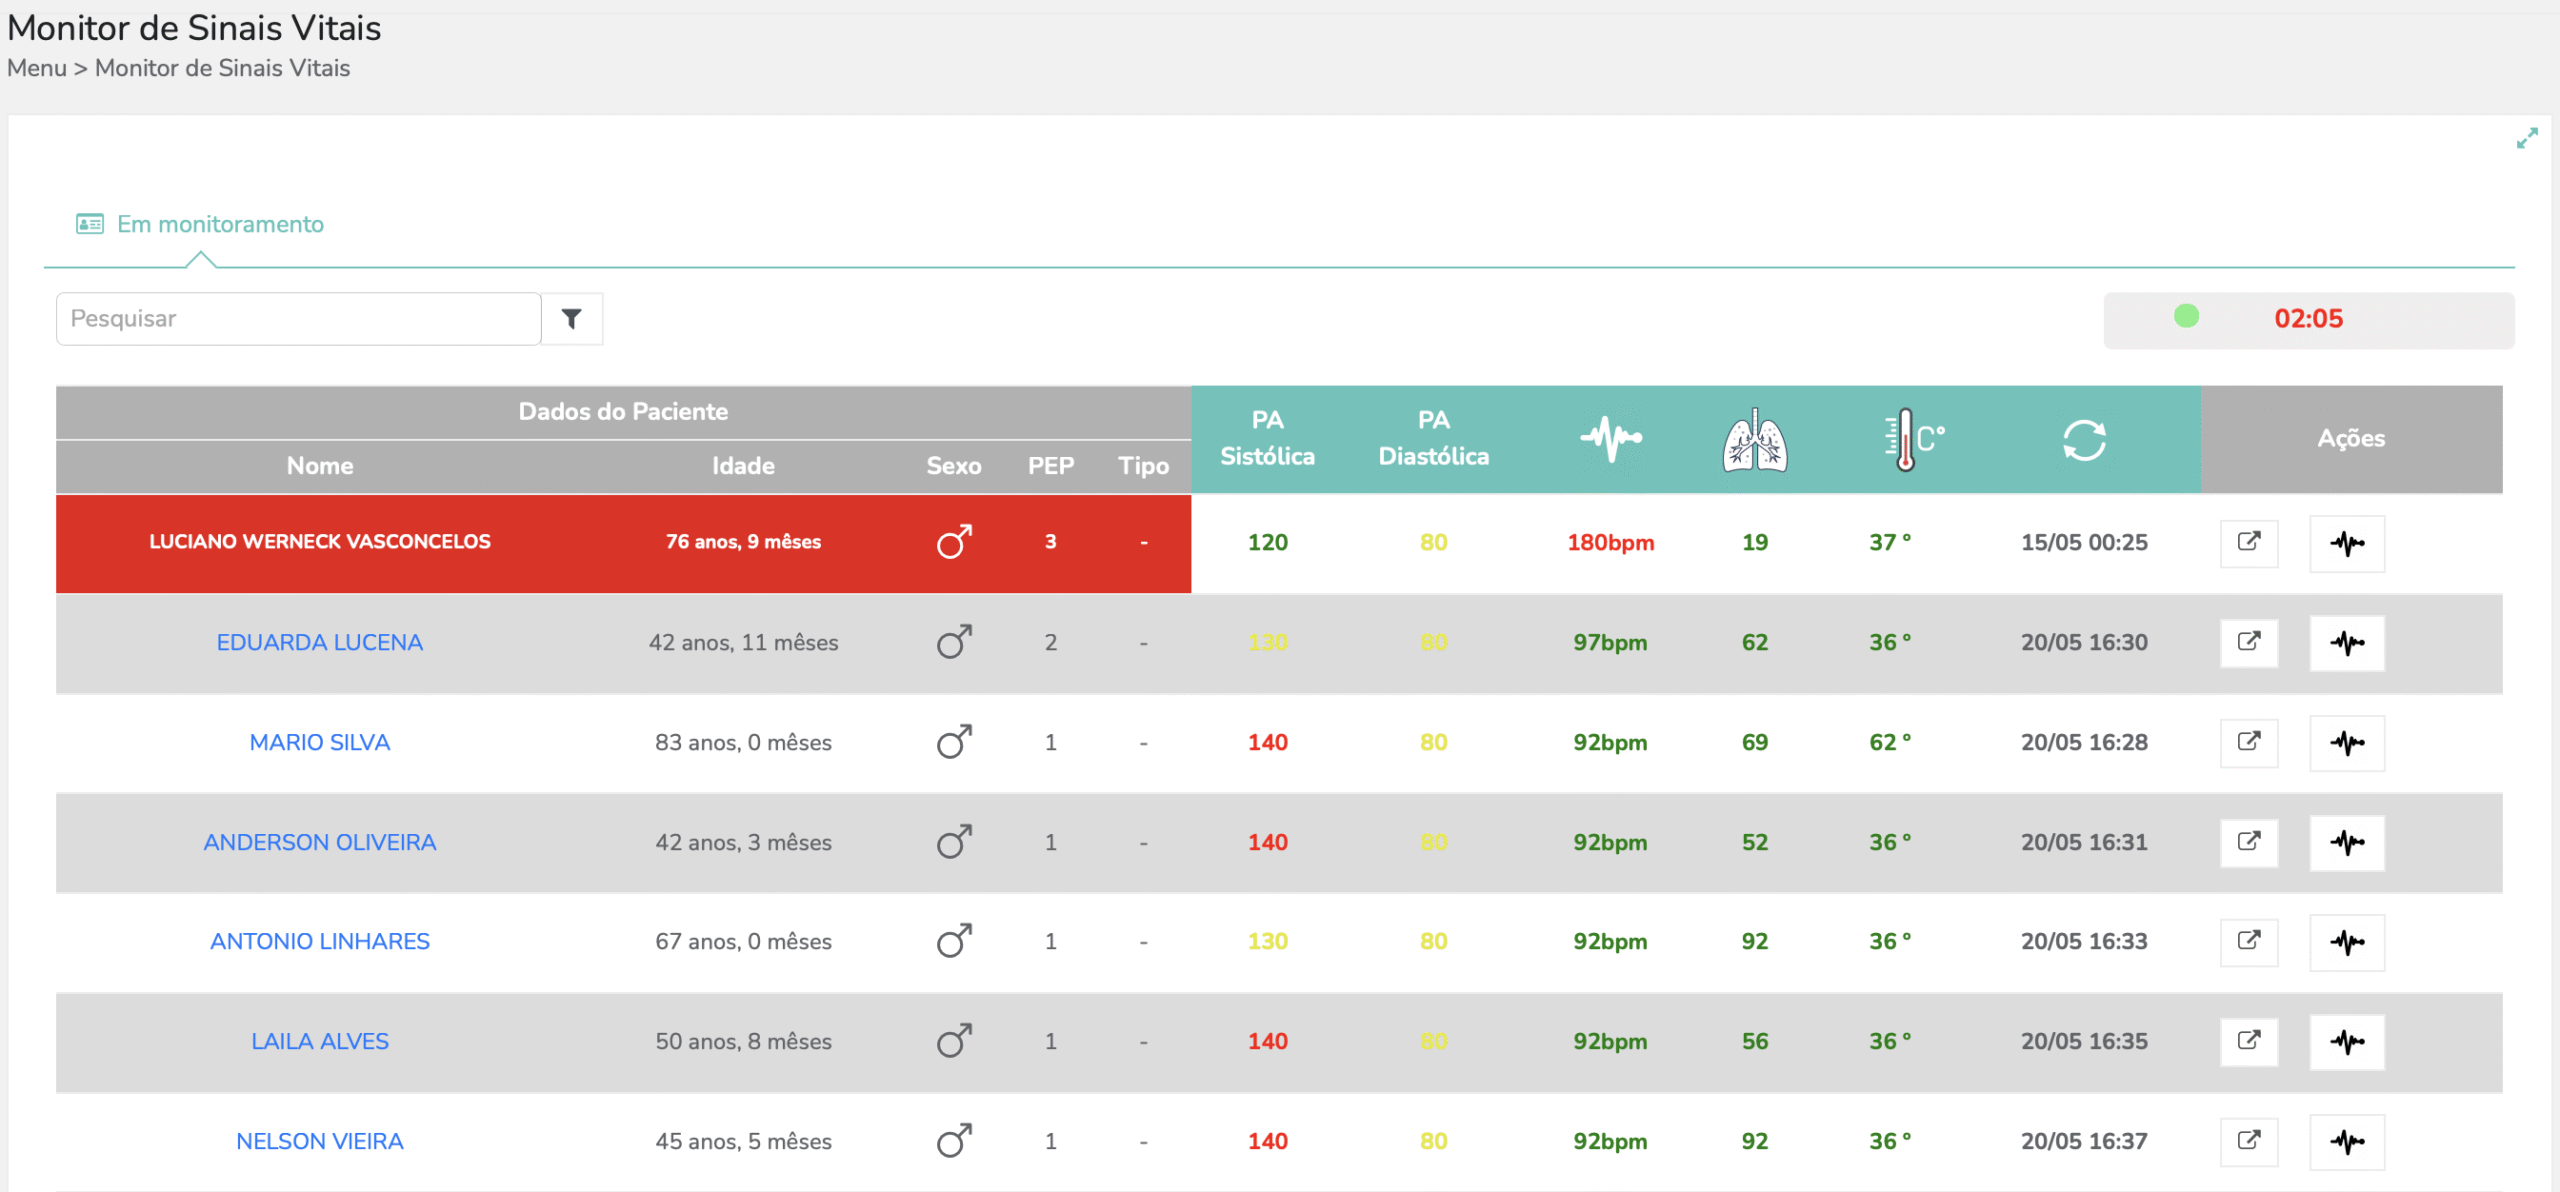Click the refresh update column header icon
Screen dimensions: 2560x1192
pos(2084,439)
